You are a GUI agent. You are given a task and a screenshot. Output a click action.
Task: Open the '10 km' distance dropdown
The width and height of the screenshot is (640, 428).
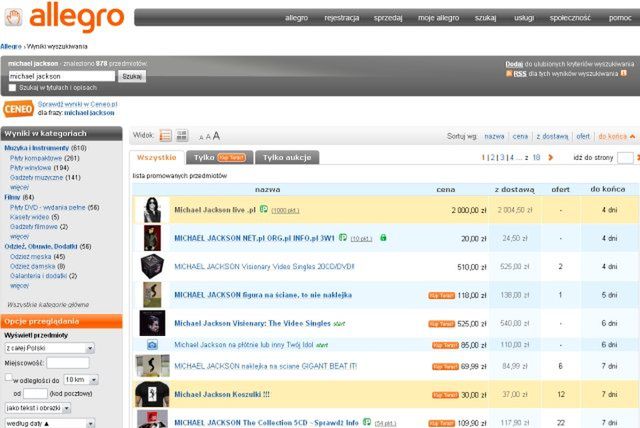81,380
